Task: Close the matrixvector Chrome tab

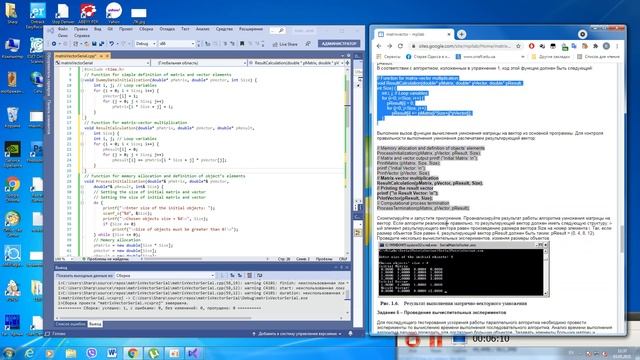Action: click(x=449, y=34)
